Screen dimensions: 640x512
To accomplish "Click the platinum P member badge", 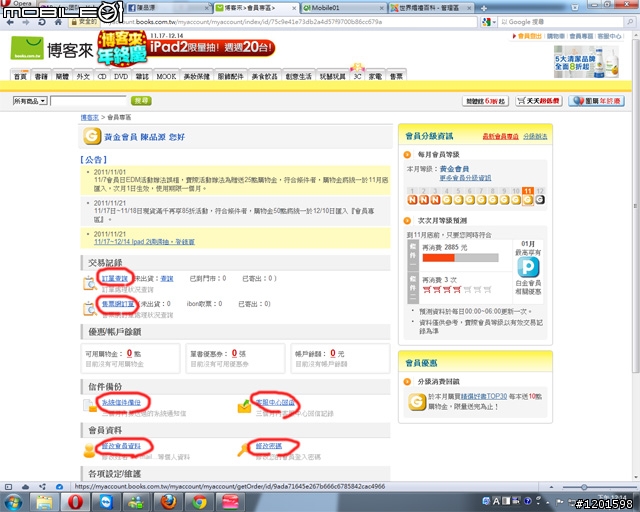I will (x=528, y=267).
